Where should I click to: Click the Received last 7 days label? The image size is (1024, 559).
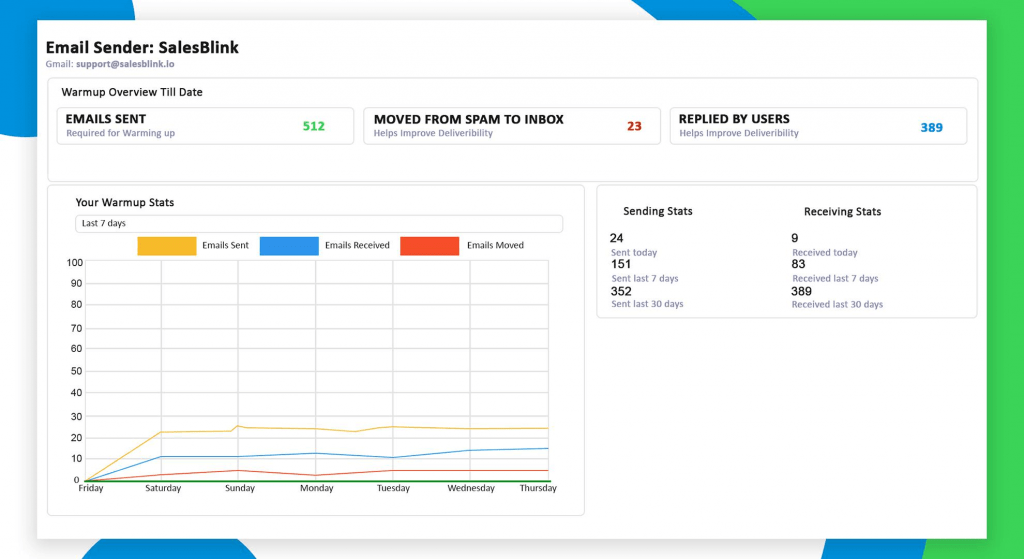click(x=835, y=278)
